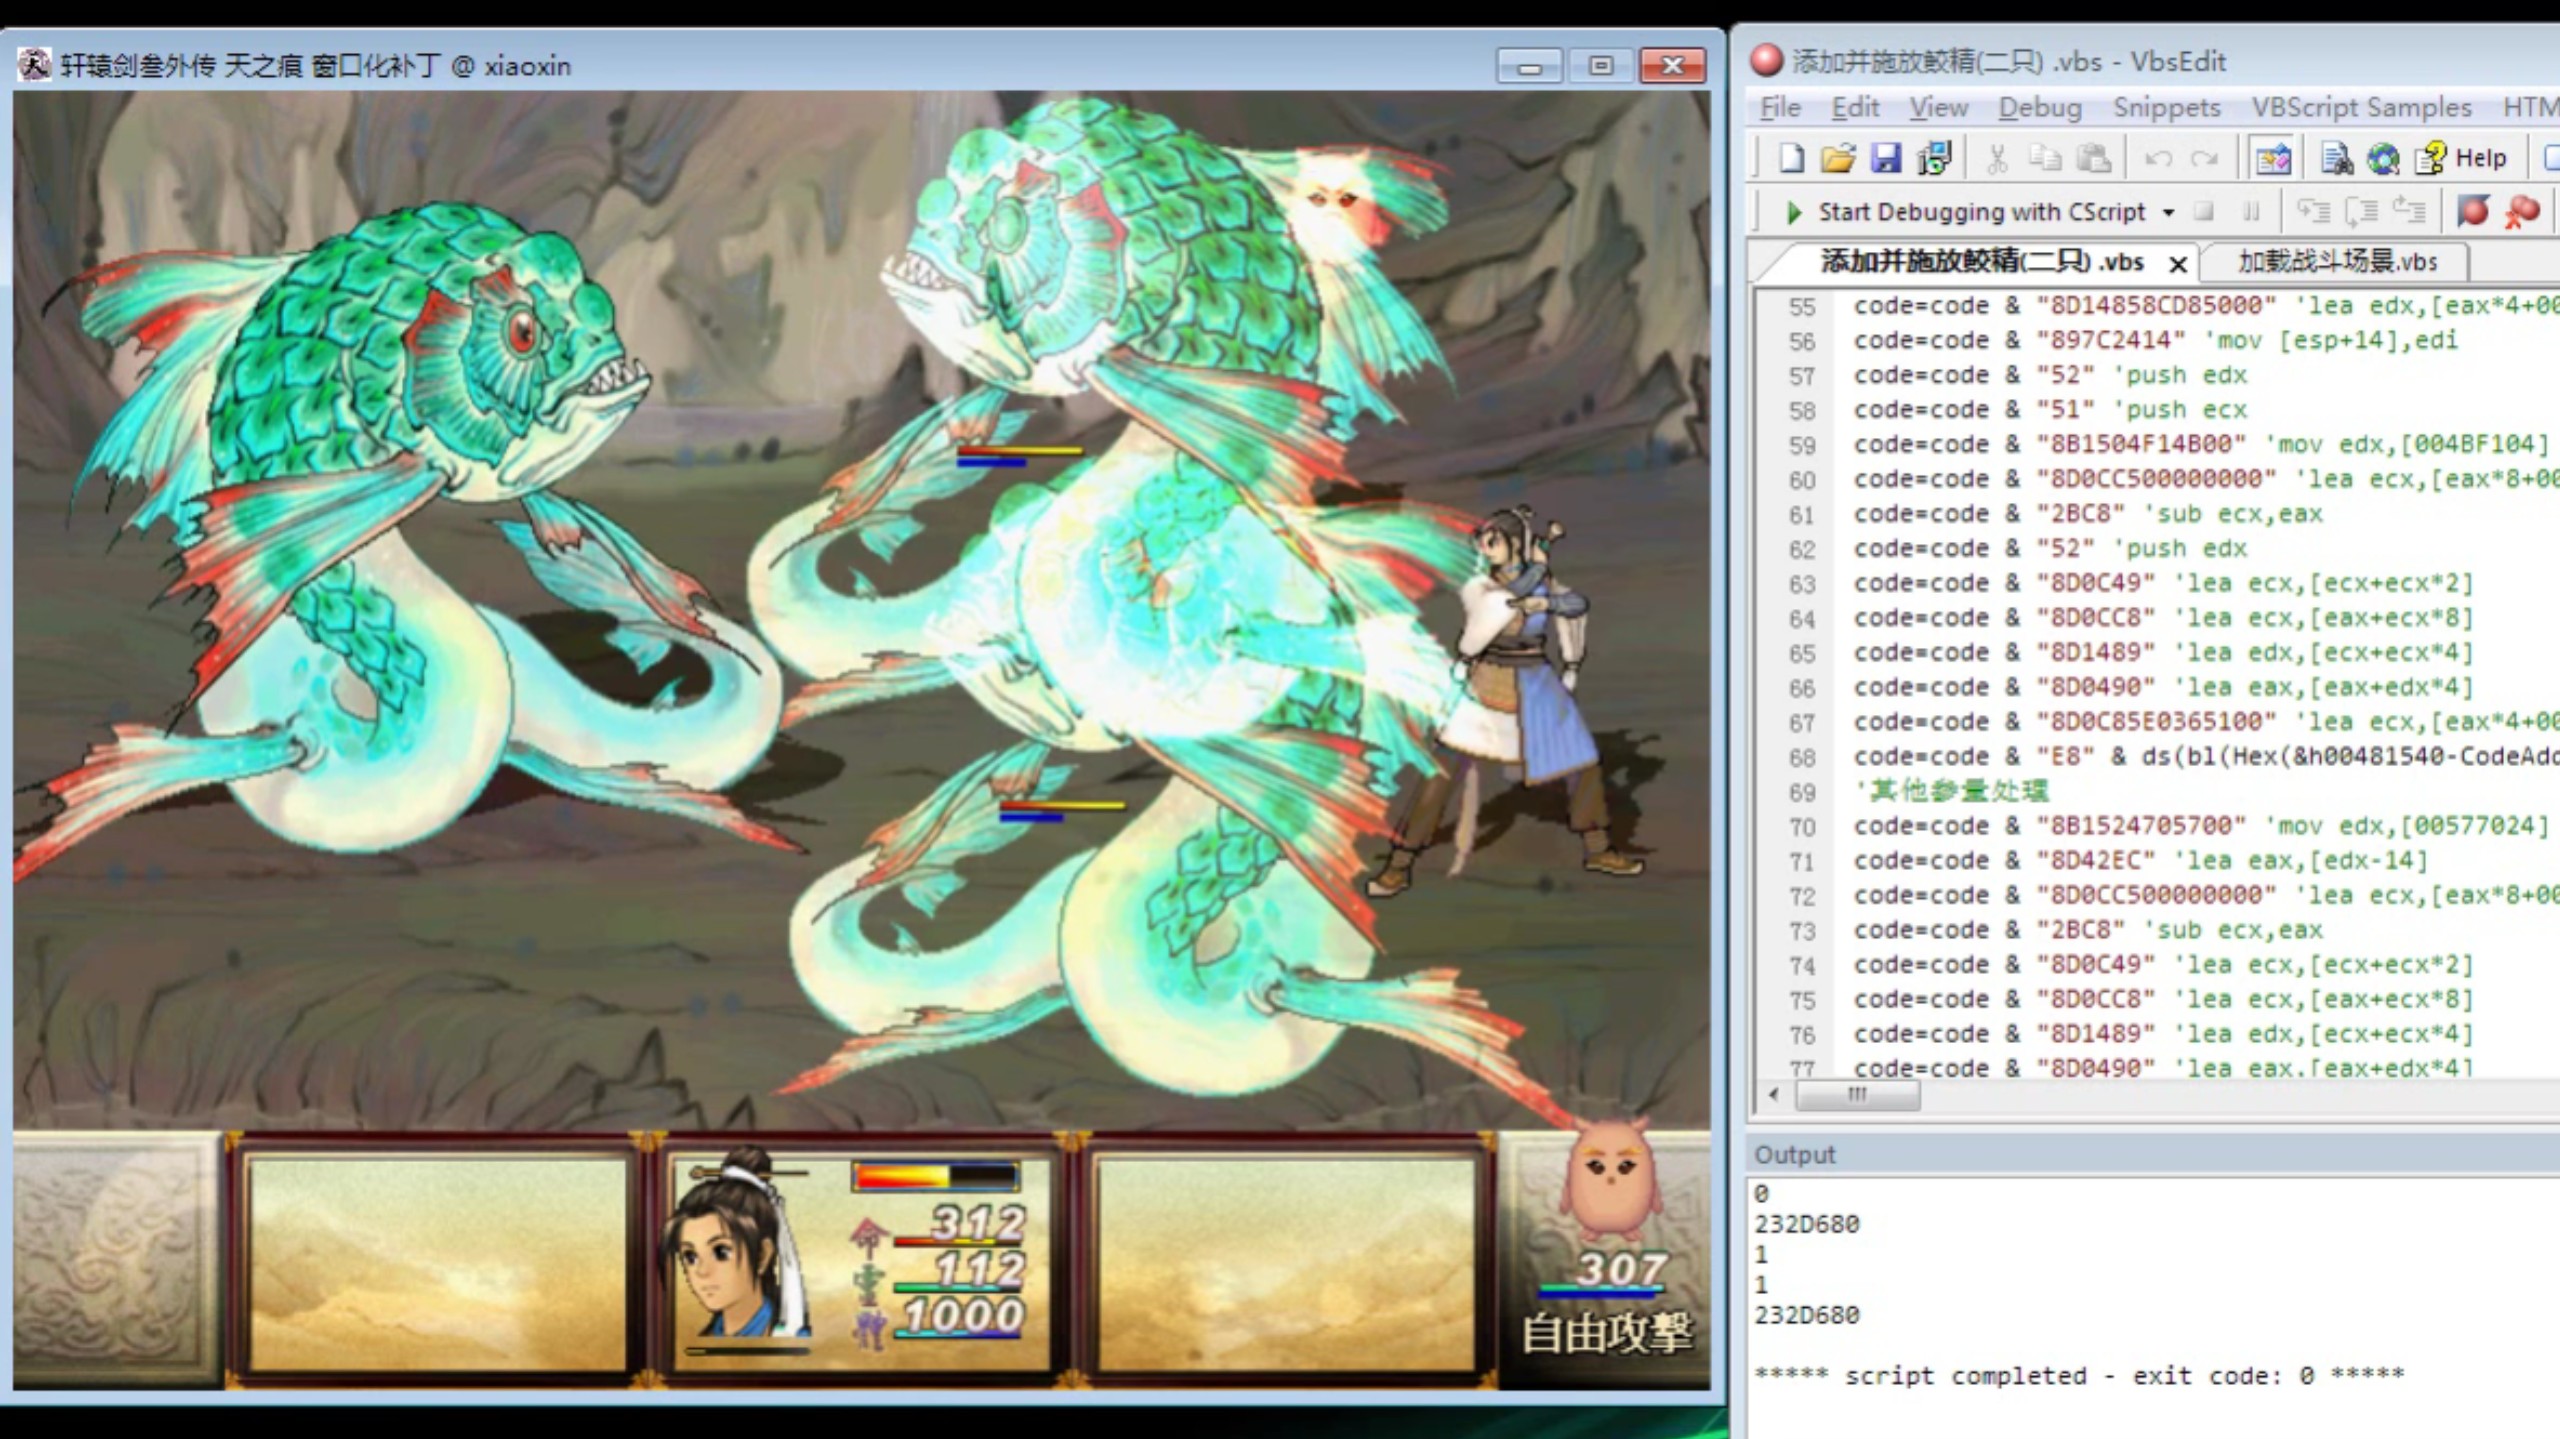Redo the edit via toolbar arrow
The image size is (2560, 1439).
[x=2205, y=159]
